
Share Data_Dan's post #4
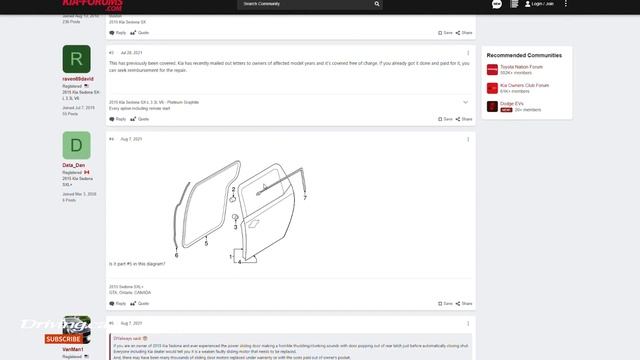coord(464,304)
